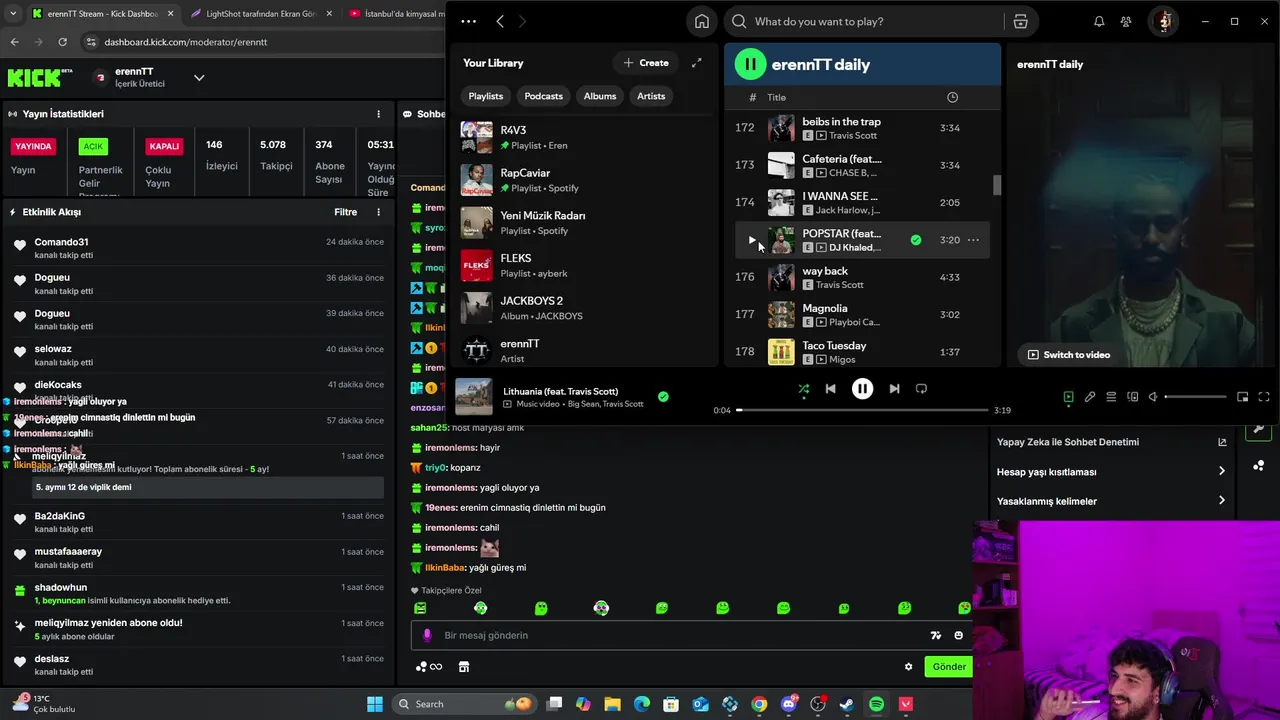The width and height of the screenshot is (1280, 720).
Task: Open more options for POPSTAR track
Action: tap(973, 240)
